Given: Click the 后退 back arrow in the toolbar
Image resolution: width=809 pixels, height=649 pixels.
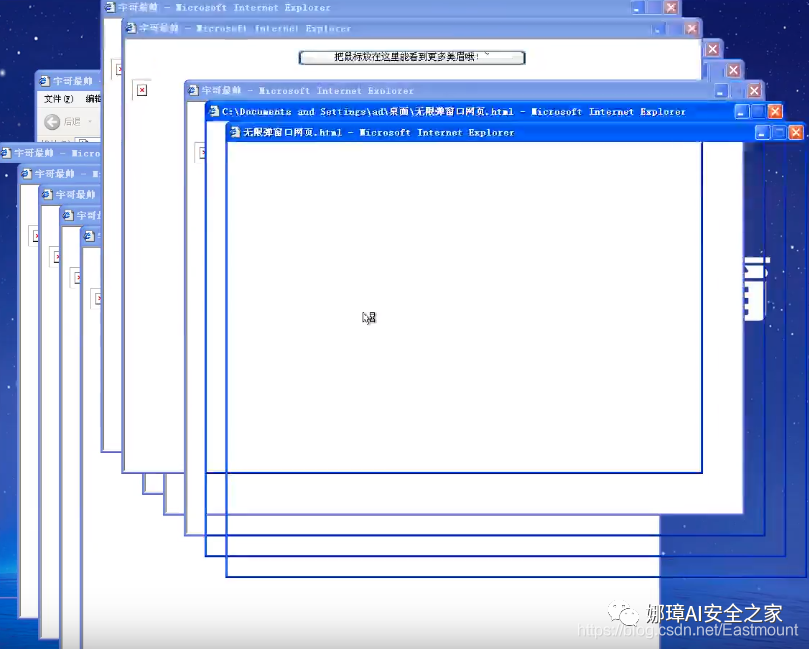Looking at the screenshot, I should pyautogui.click(x=52, y=122).
